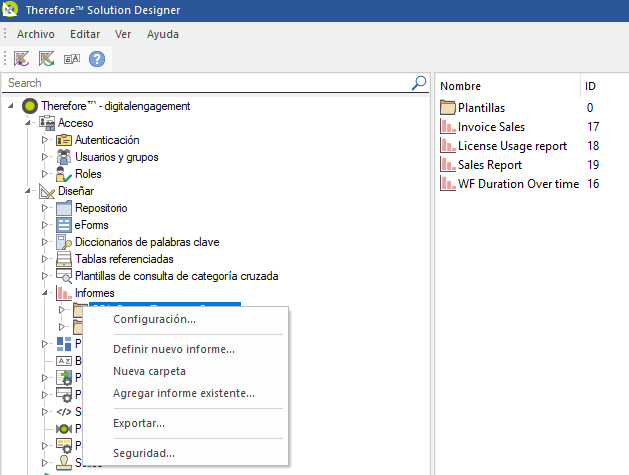629x475 pixels.
Task: Click the Repositorio icon
Action: click(x=64, y=208)
